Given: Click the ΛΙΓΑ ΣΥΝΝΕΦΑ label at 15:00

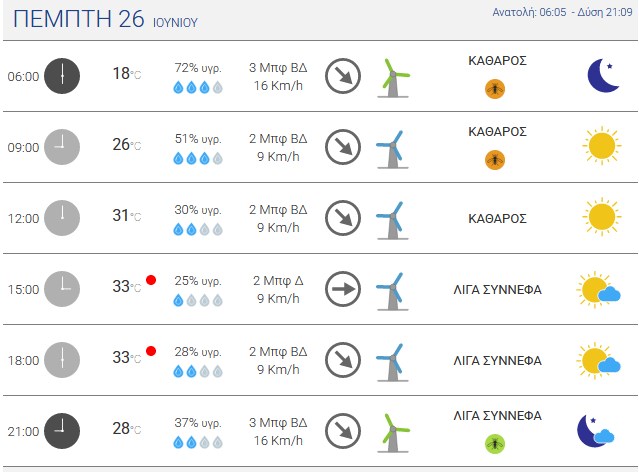Looking at the screenshot, I should point(497,290).
